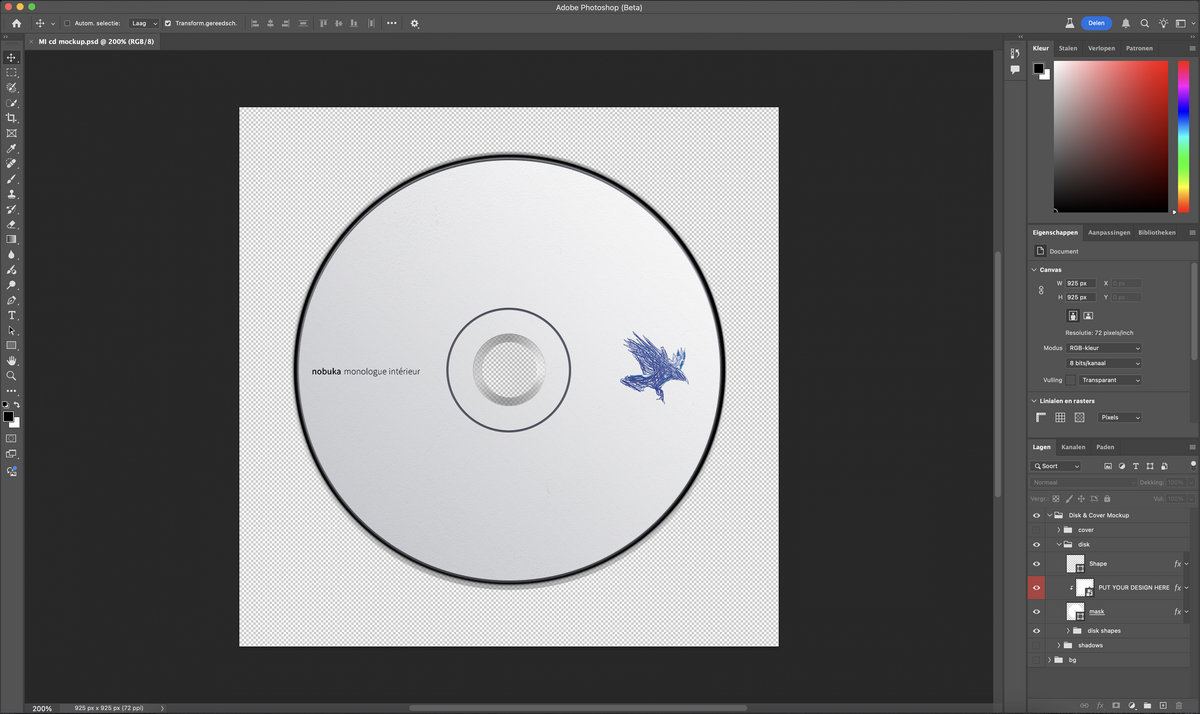This screenshot has width=1200, height=714.
Task: Enable the Autom. selectie checkbox
Action: click(x=67, y=23)
